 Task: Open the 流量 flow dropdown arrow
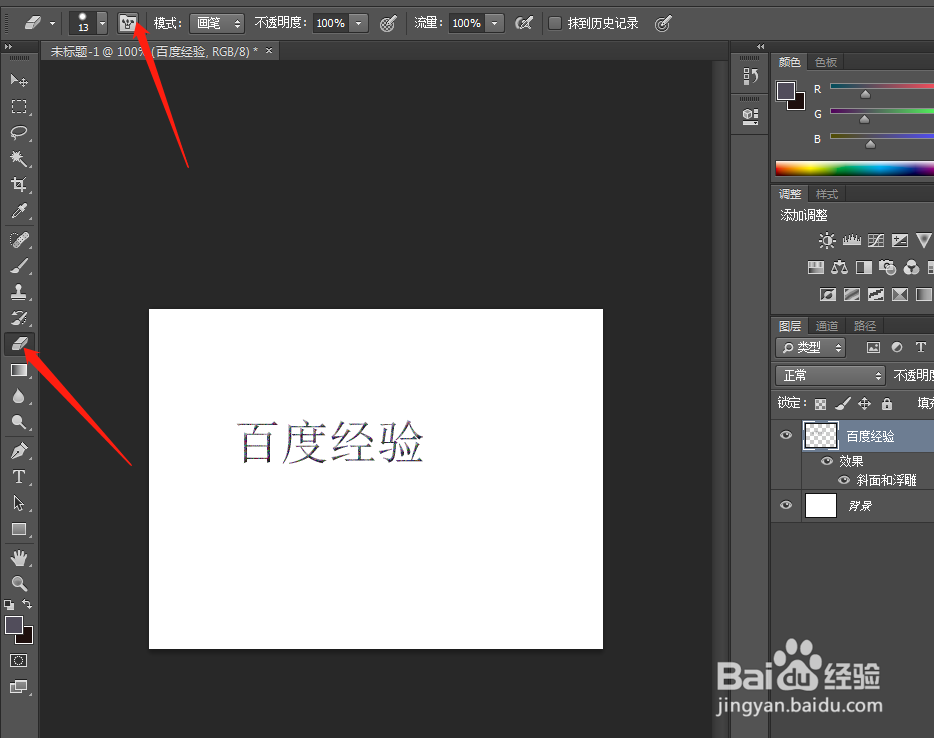(494, 23)
